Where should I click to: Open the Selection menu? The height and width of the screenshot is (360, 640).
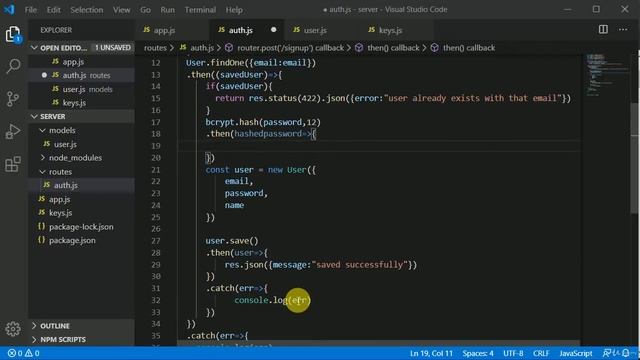pos(87,9)
